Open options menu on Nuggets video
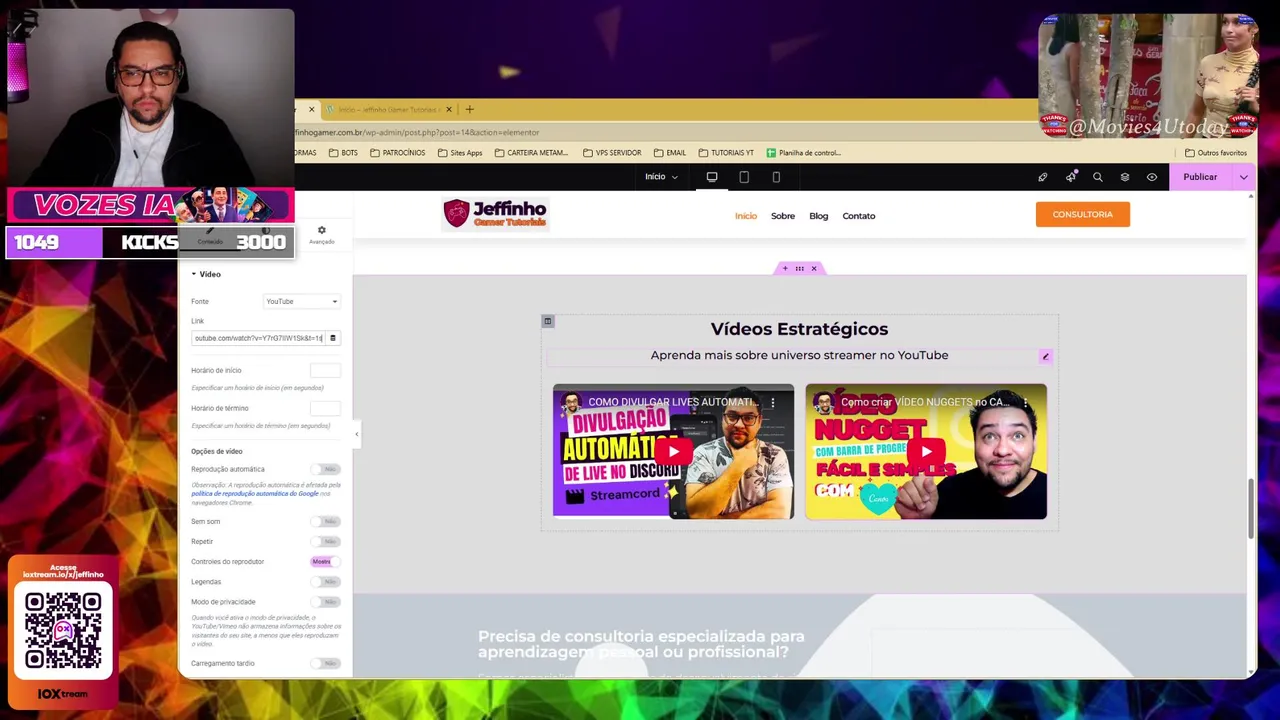 (1026, 402)
